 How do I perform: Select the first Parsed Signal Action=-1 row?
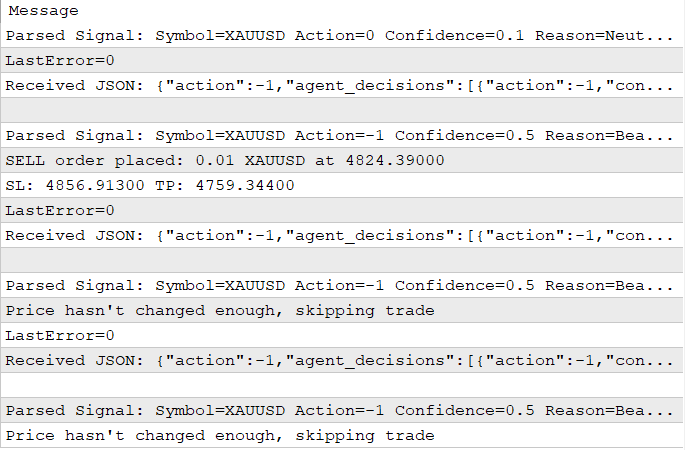pyautogui.click(x=339, y=135)
